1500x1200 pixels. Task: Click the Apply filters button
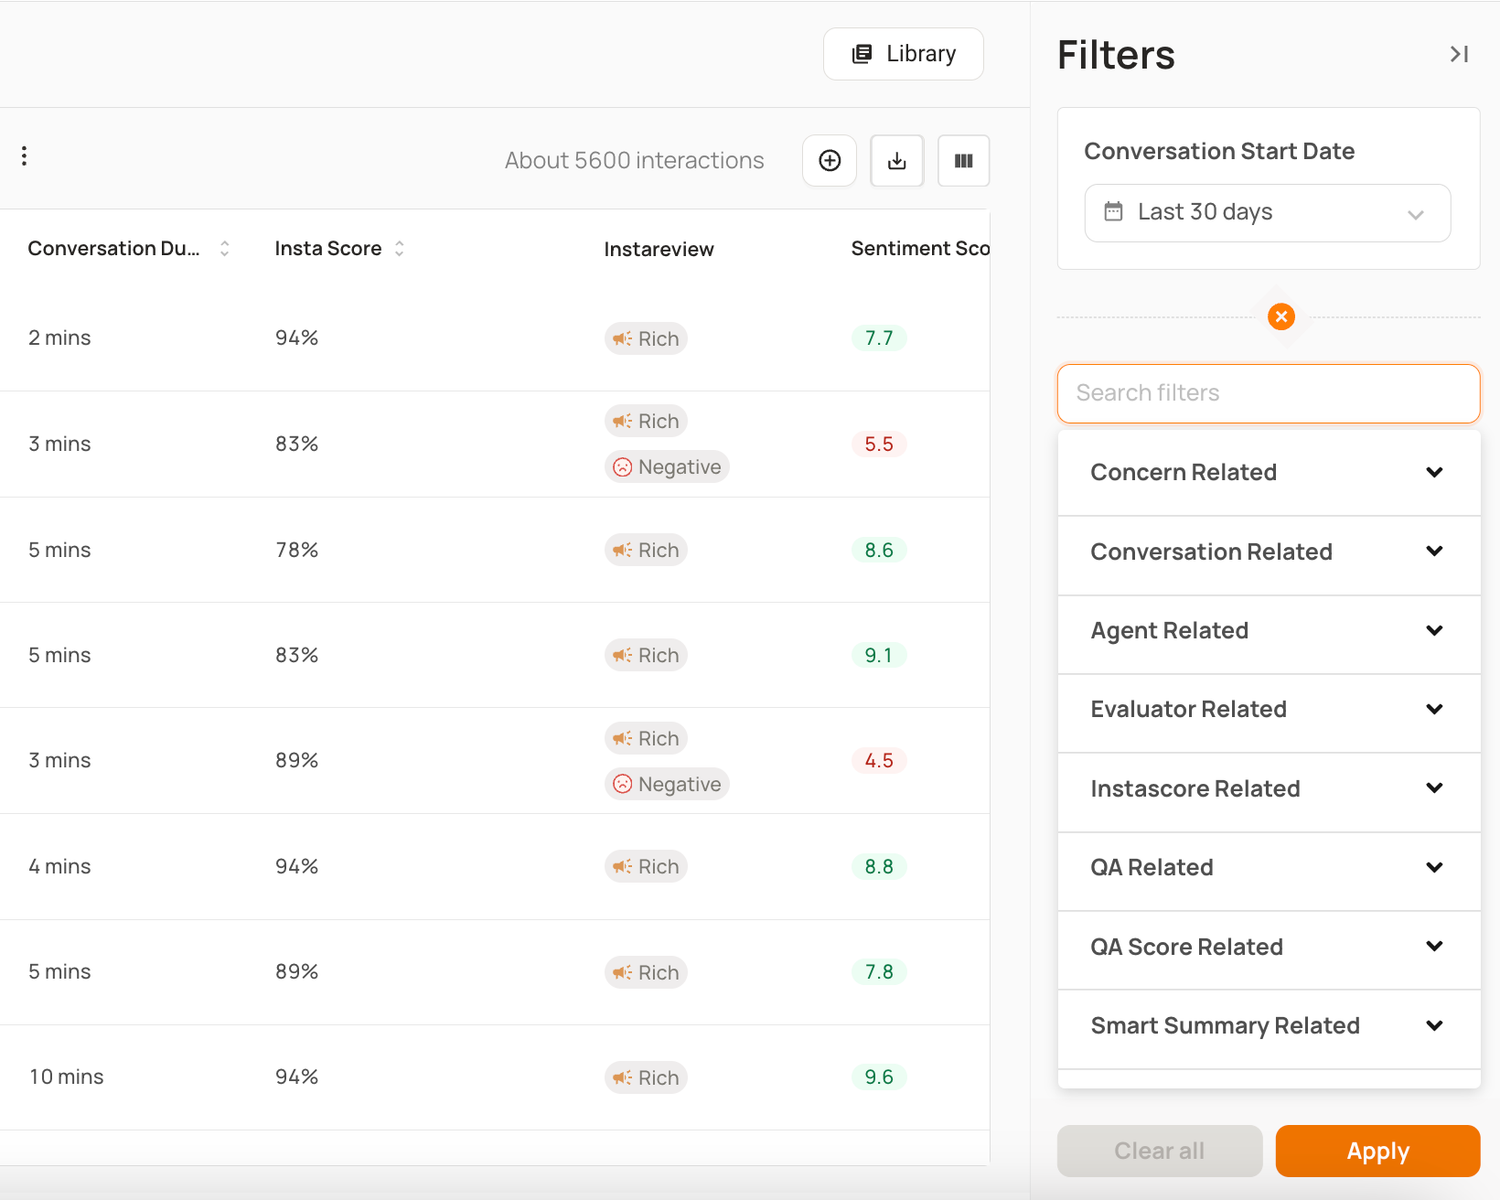click(x=1377, y=1151)
